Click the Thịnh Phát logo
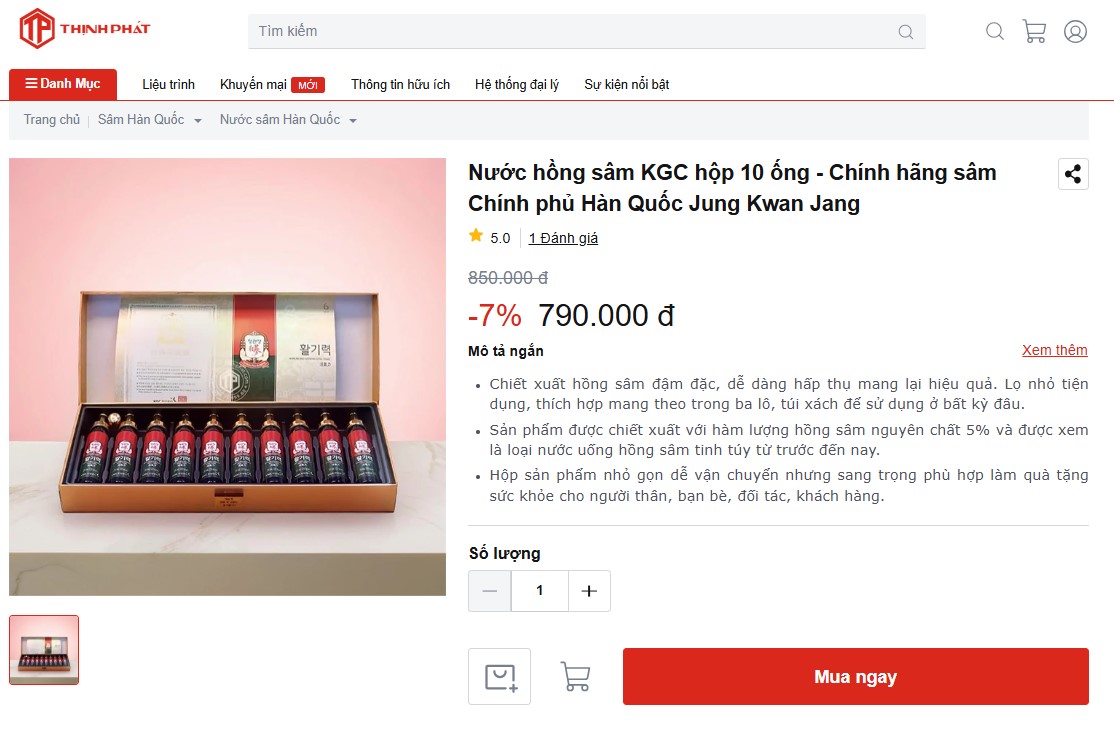 [x=85, y=29]
